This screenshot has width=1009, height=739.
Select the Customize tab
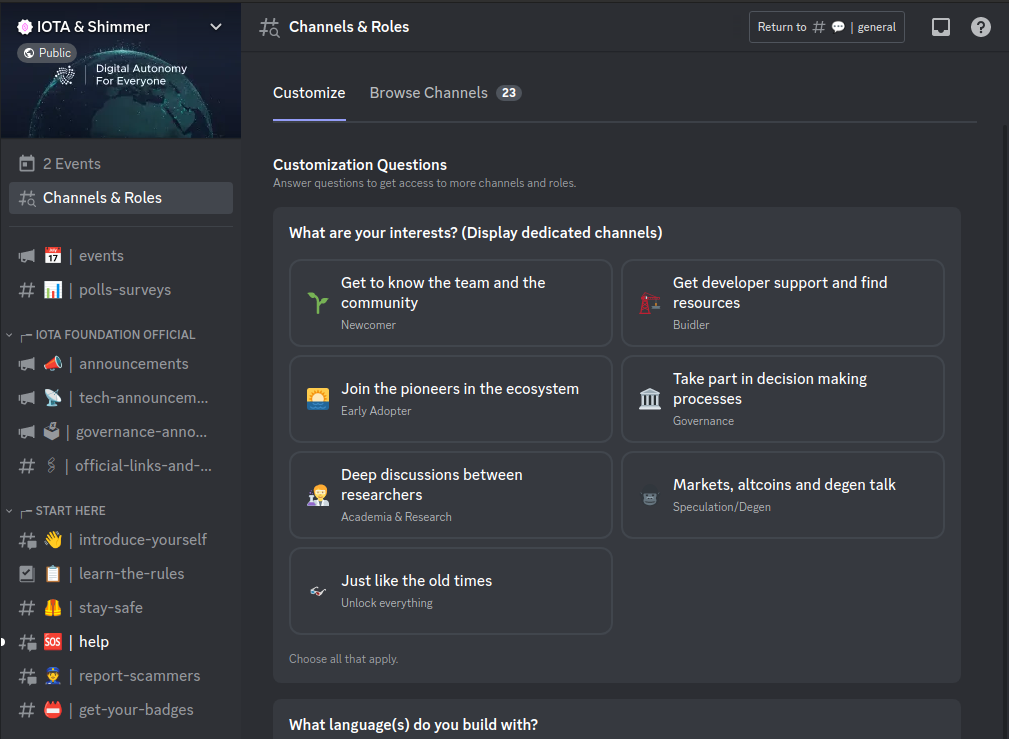308,93
